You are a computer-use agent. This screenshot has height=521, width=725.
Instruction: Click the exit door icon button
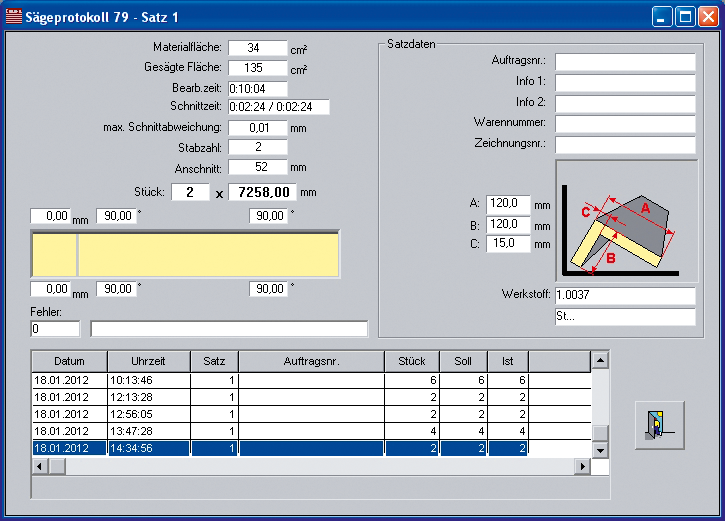coord(659,425)
